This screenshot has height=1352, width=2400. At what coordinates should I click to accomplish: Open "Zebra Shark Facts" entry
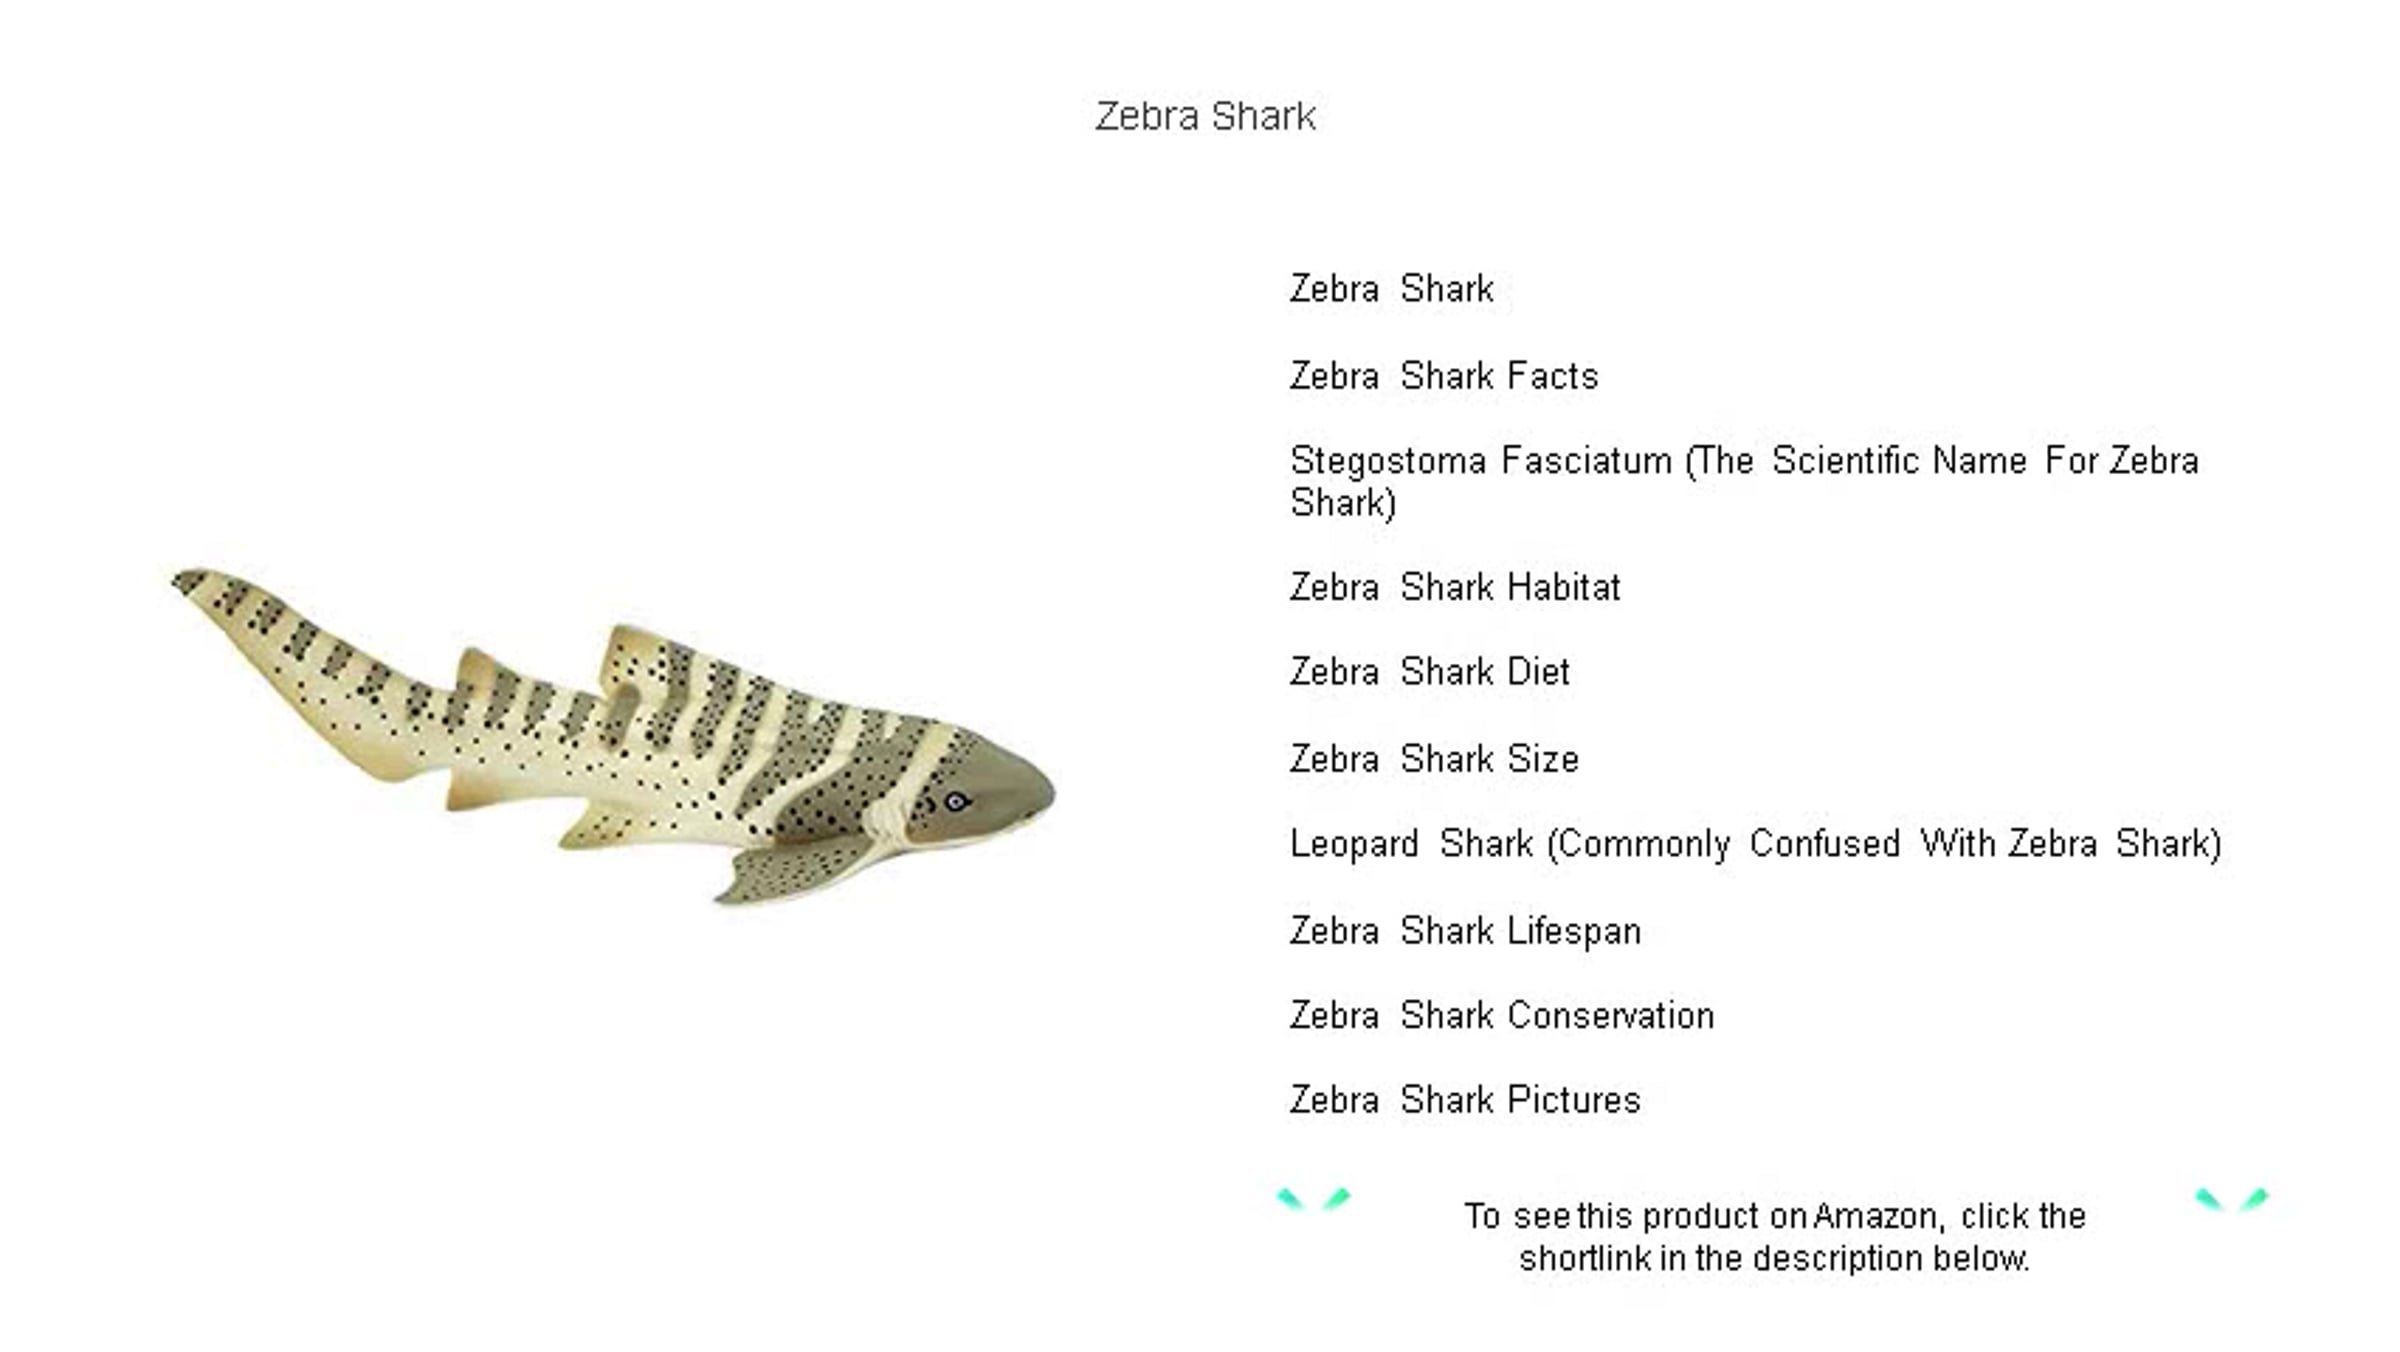(x=1444, y=376)
